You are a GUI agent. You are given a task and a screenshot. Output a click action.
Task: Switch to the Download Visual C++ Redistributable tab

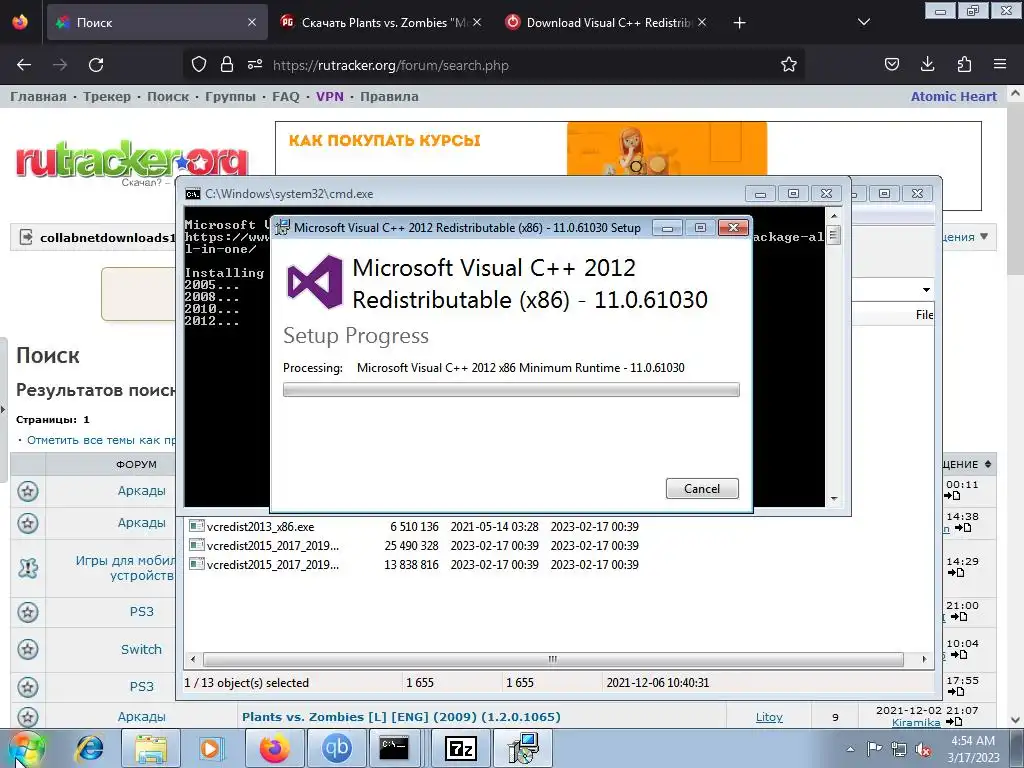605,22
